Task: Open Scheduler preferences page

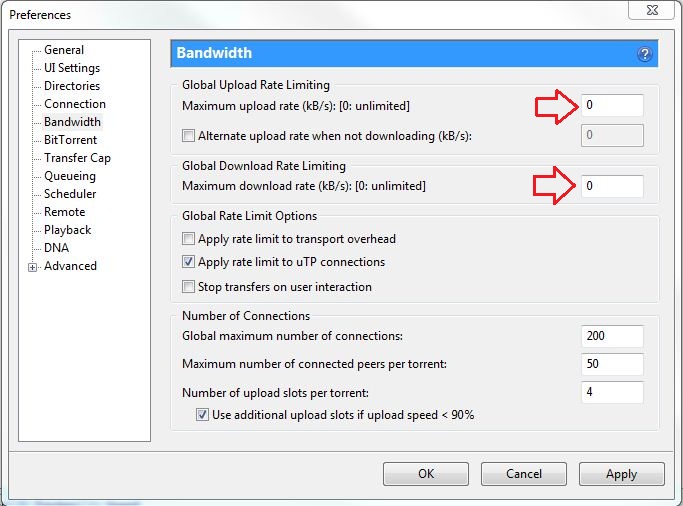Action: click(x=70, y=194)
